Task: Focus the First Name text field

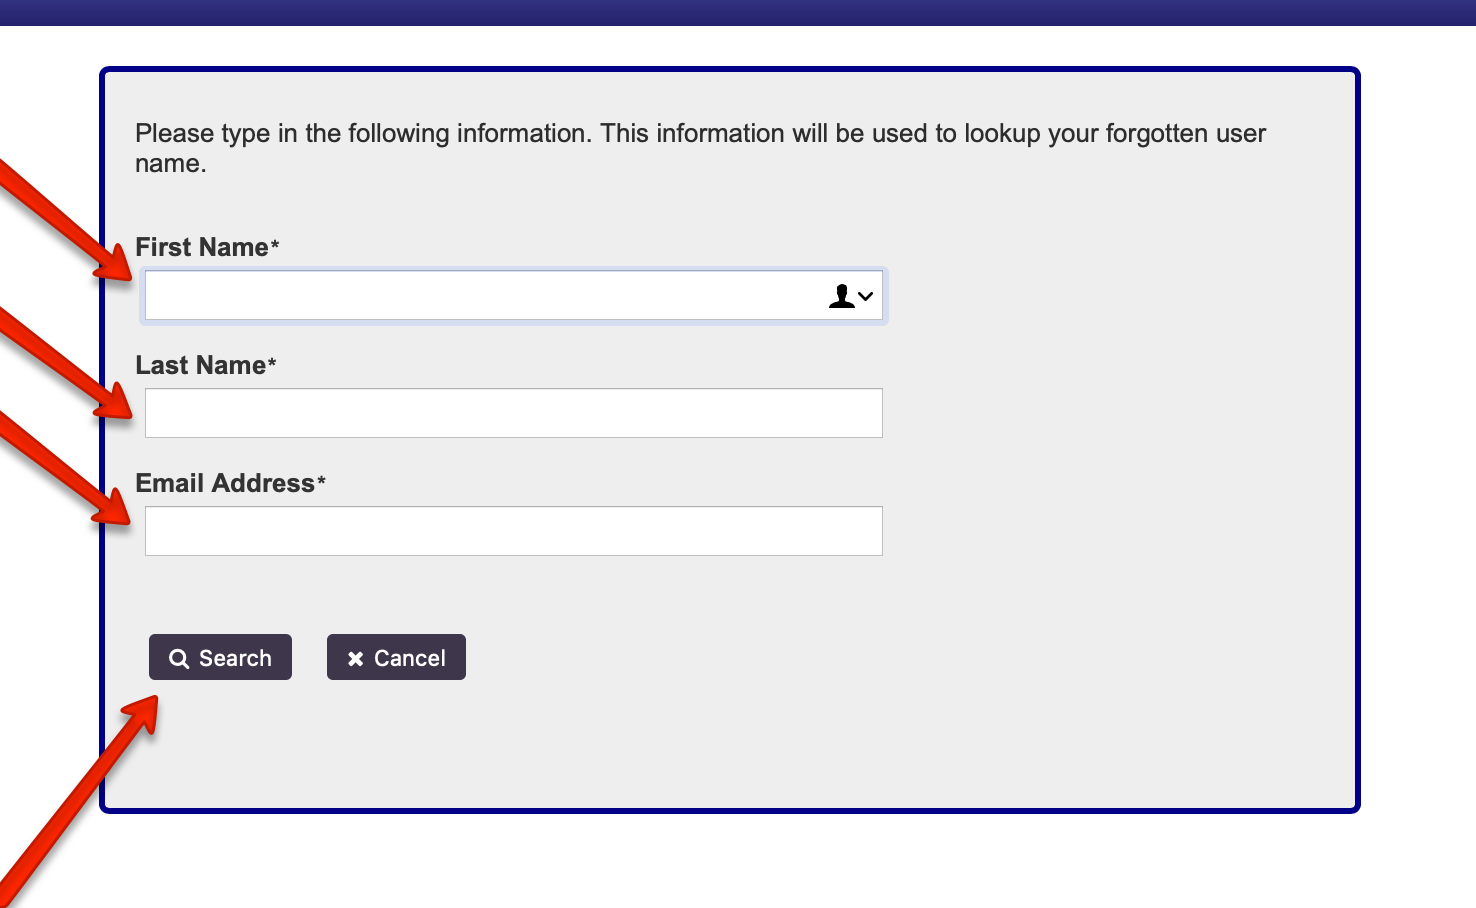Action: (514, 295)
